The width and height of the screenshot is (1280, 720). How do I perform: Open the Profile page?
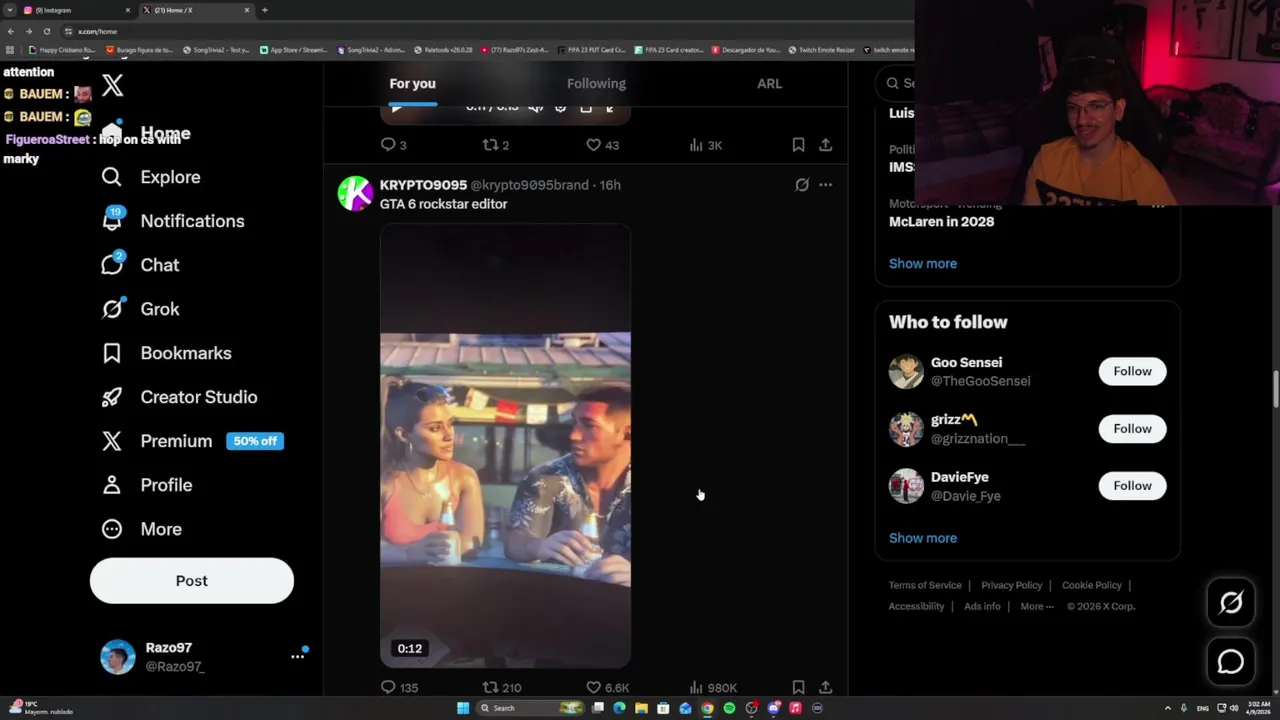point(146,485)
